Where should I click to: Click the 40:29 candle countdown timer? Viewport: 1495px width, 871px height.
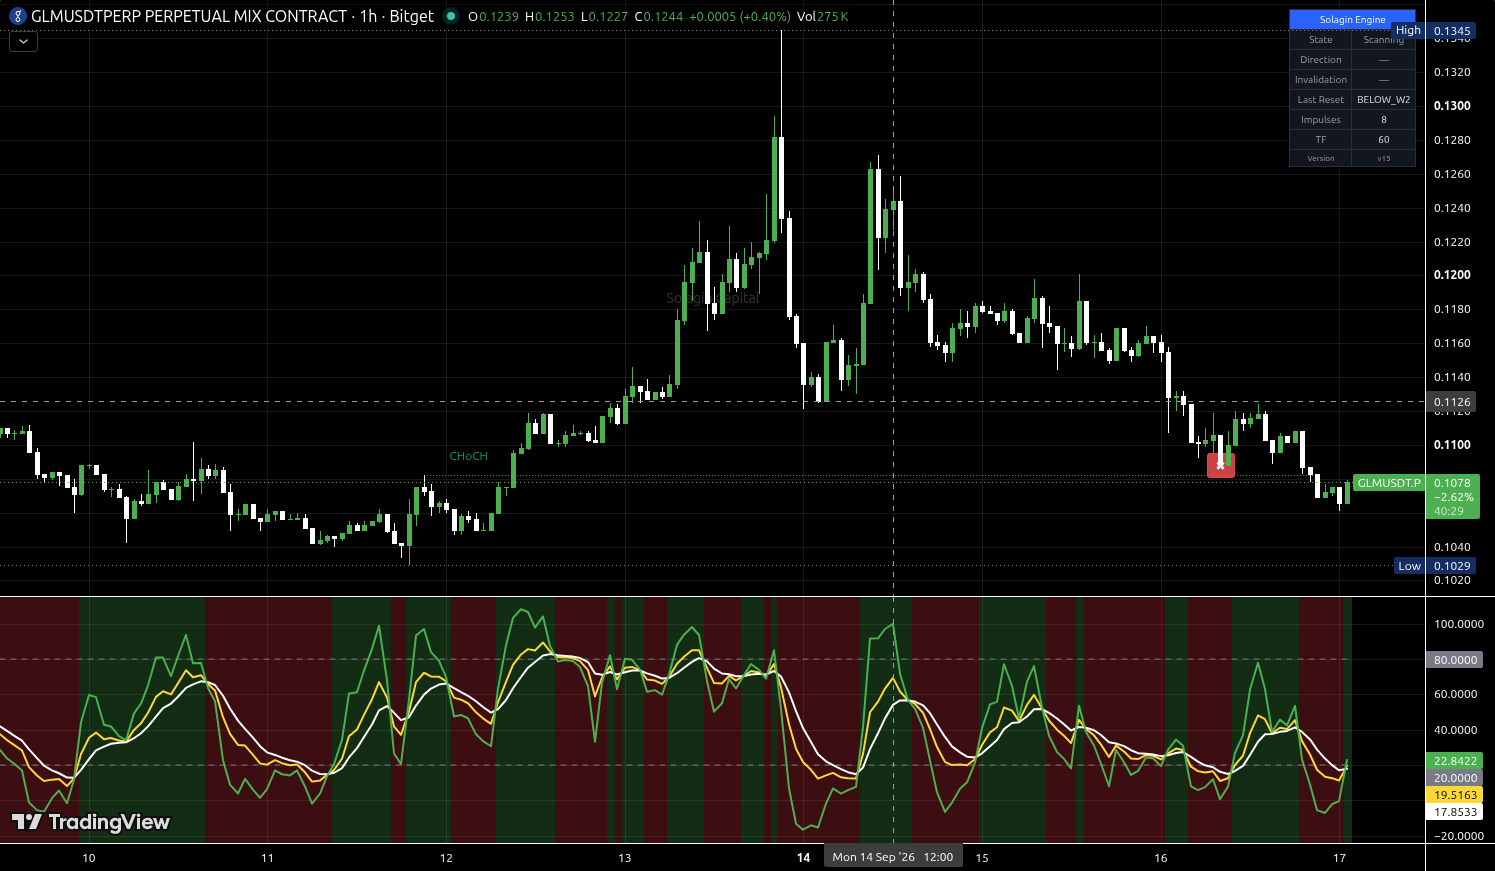[x=1449, y=511]
